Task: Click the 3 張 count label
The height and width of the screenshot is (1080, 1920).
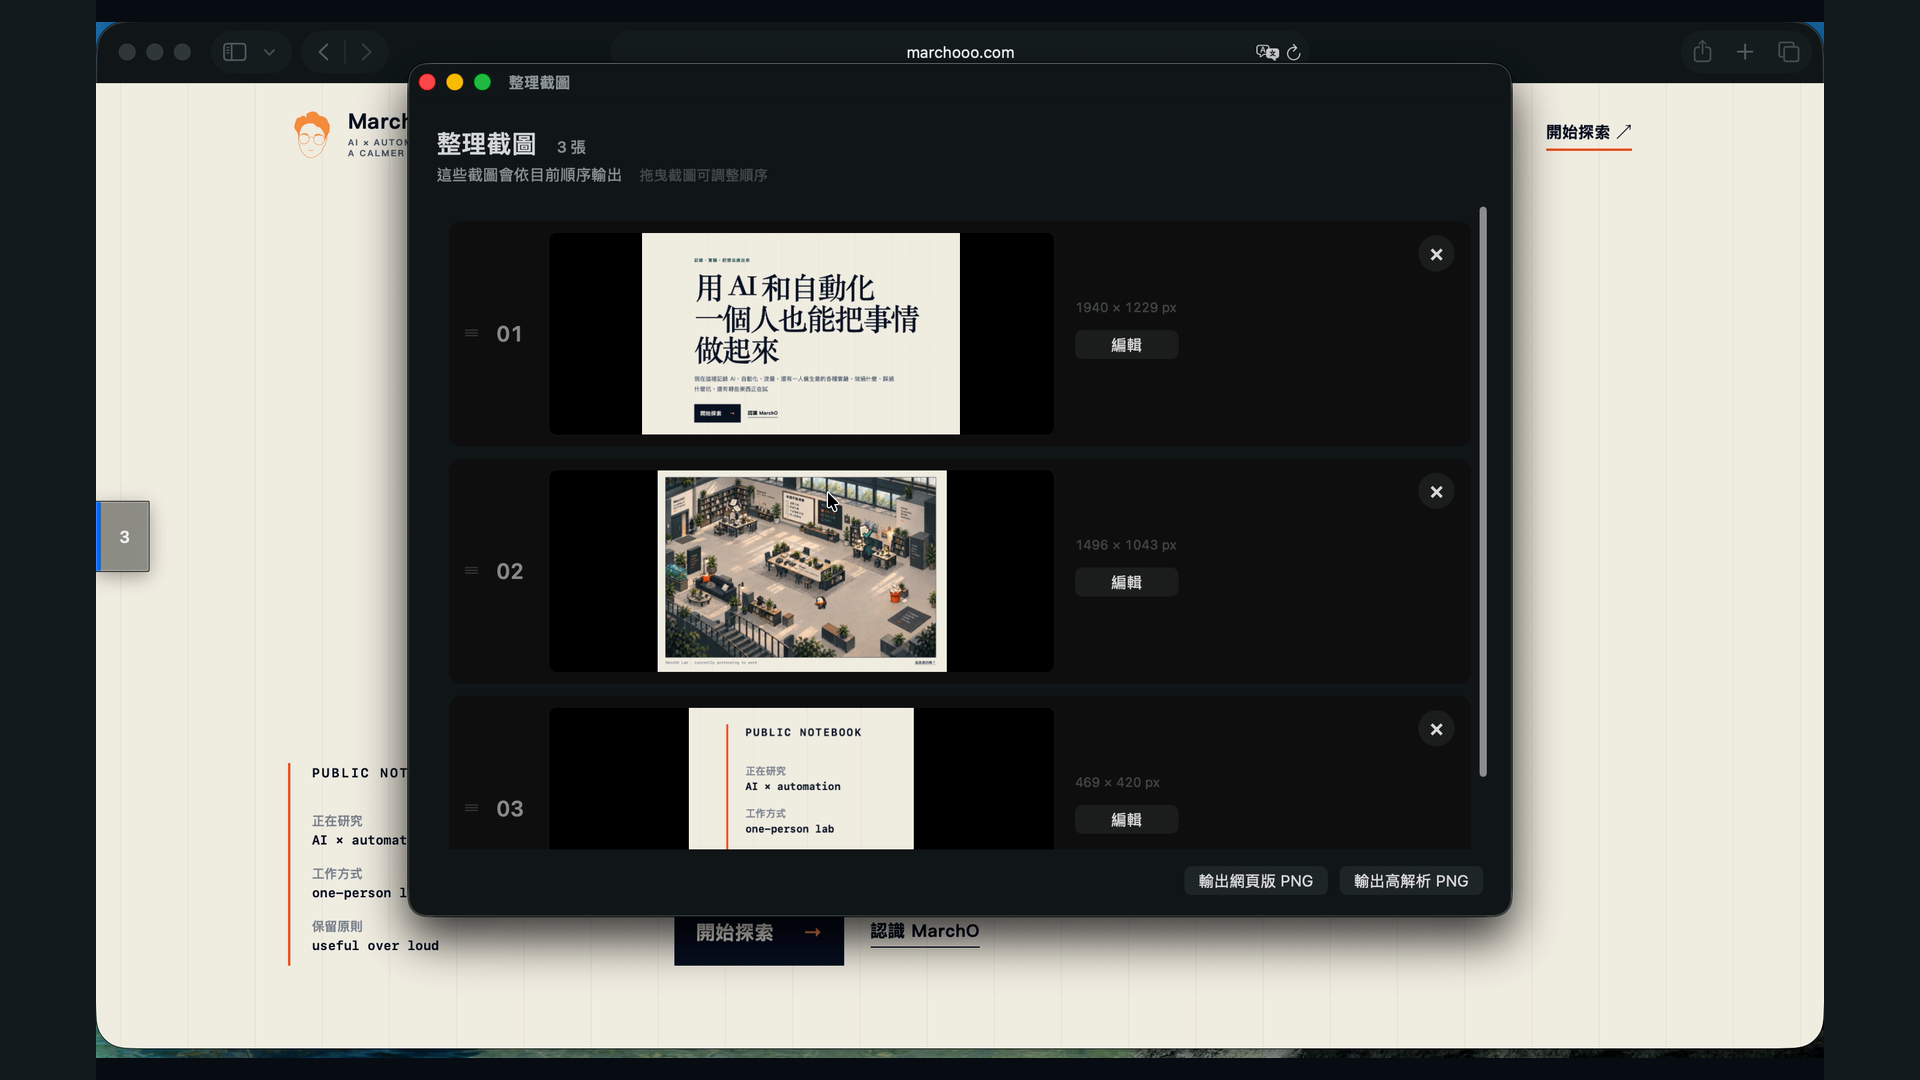Action: pos(571,147)
